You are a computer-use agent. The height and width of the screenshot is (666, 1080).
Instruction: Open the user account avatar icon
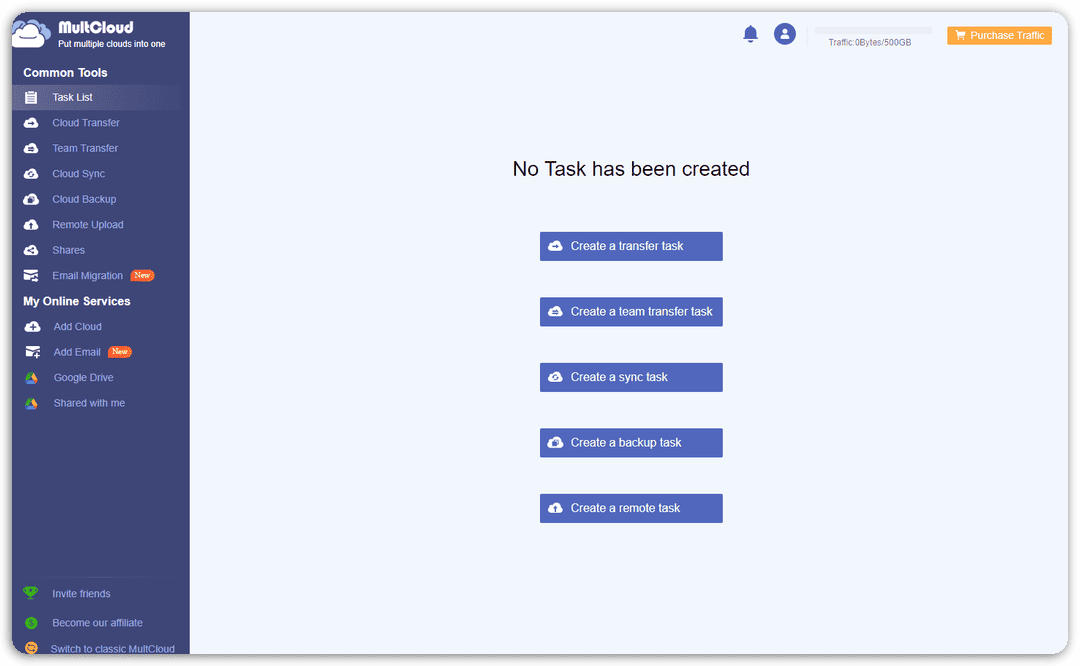pyautogui.click(x=785, y=34)
